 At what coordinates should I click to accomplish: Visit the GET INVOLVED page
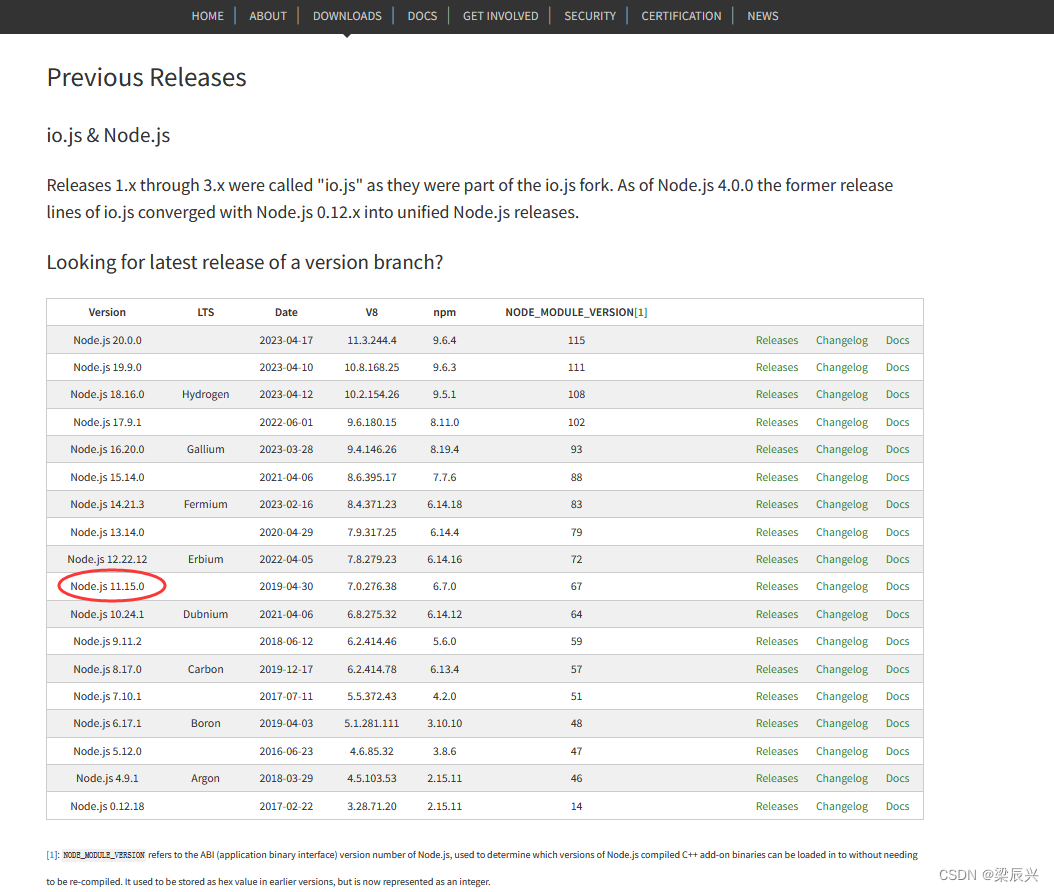point(500,15)
